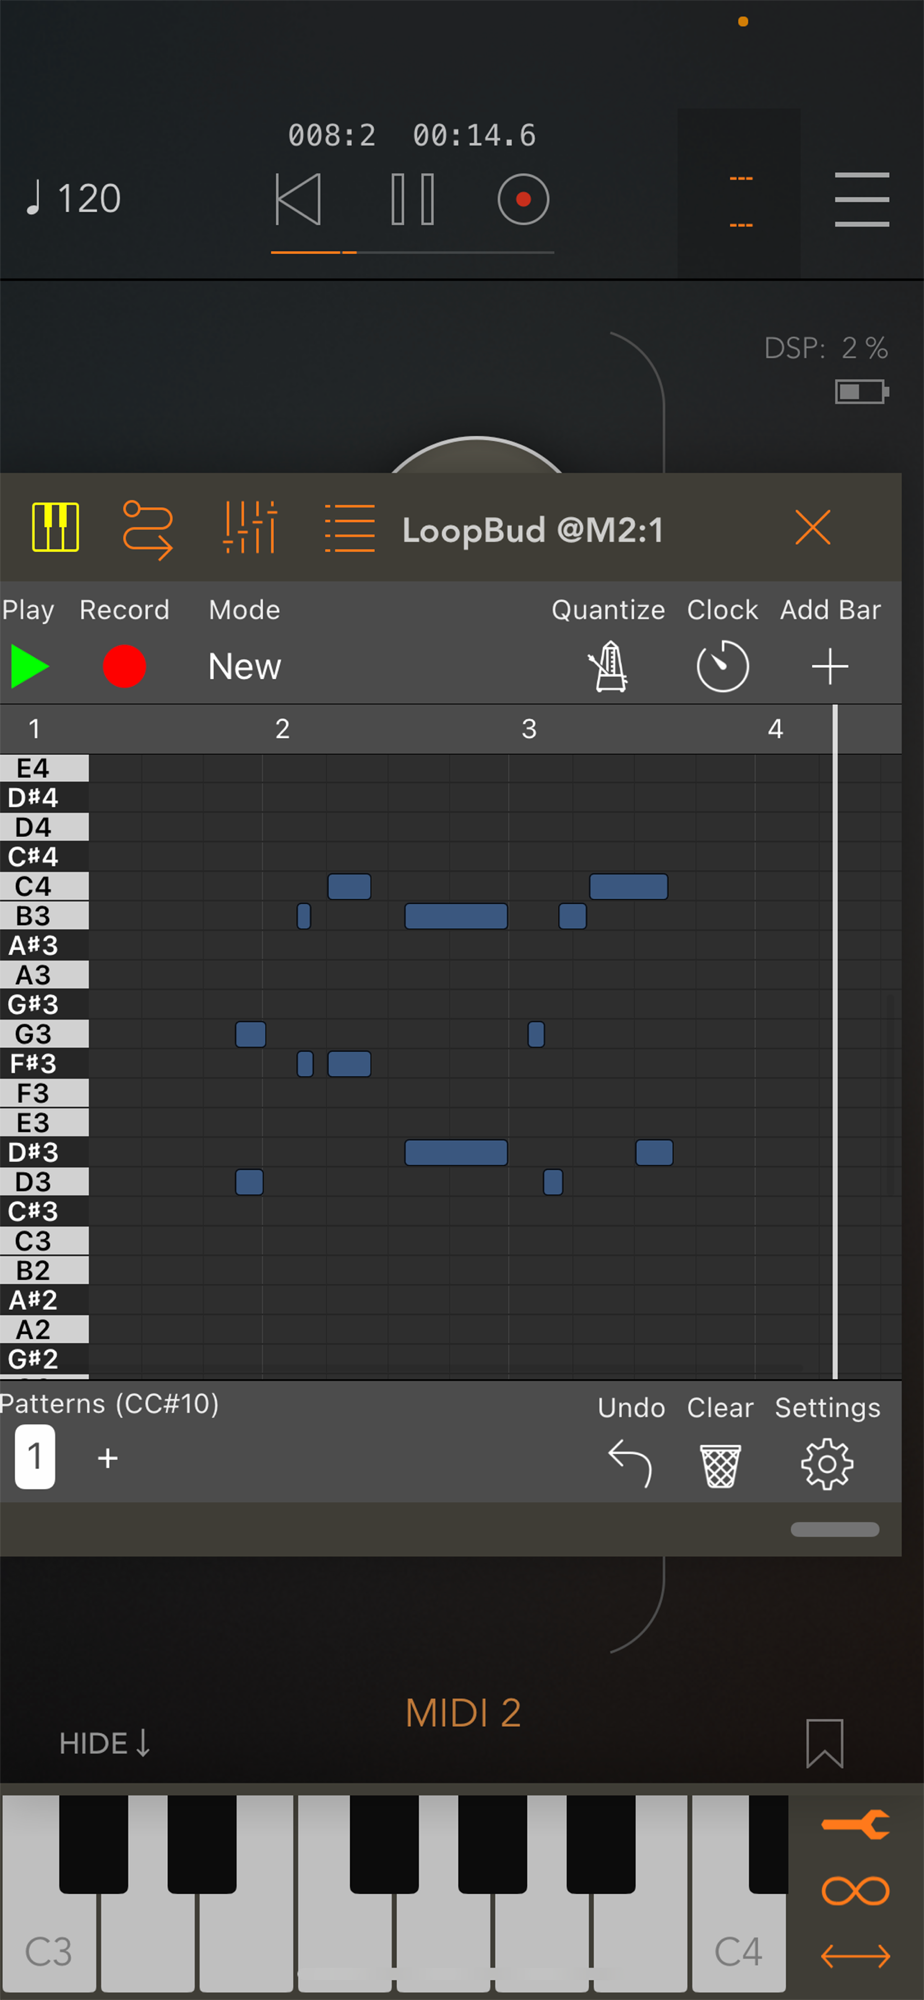
Task: Select pattern 1
Action: coord(34,1457)
